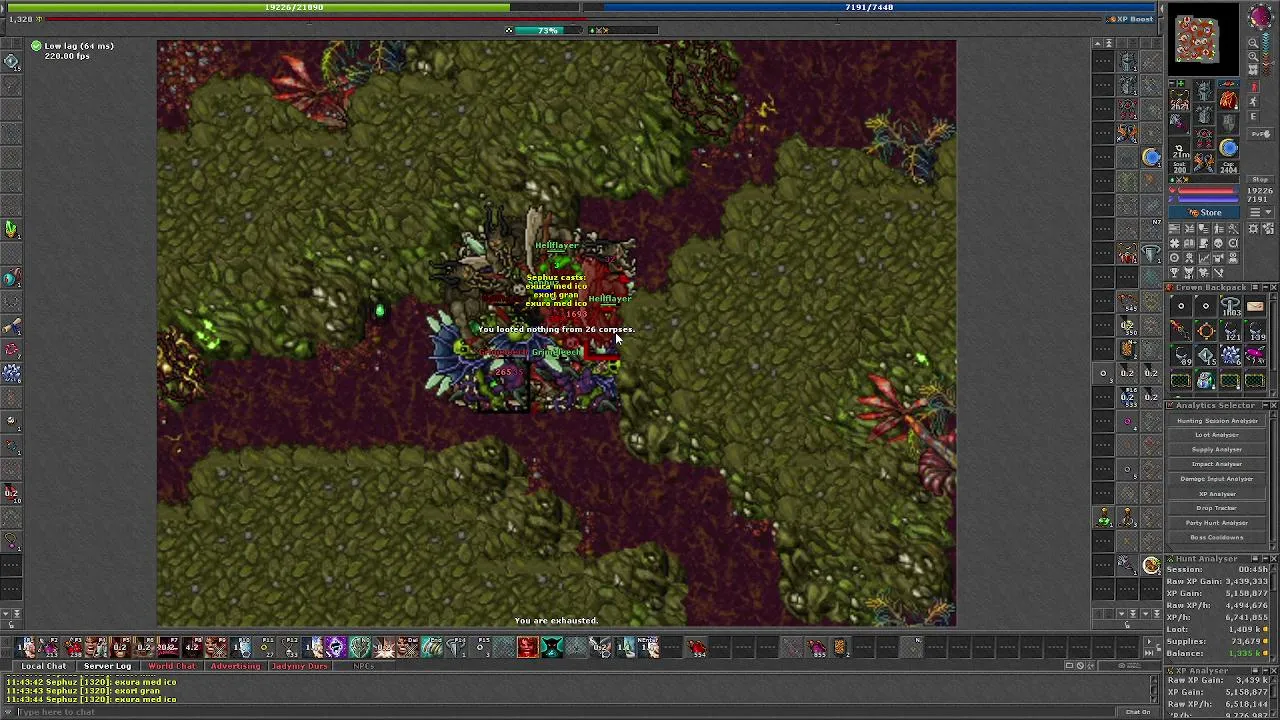Screen dimensions: 1280x720
Task: Click the compass rose above the minimap
Action: 1259,17
